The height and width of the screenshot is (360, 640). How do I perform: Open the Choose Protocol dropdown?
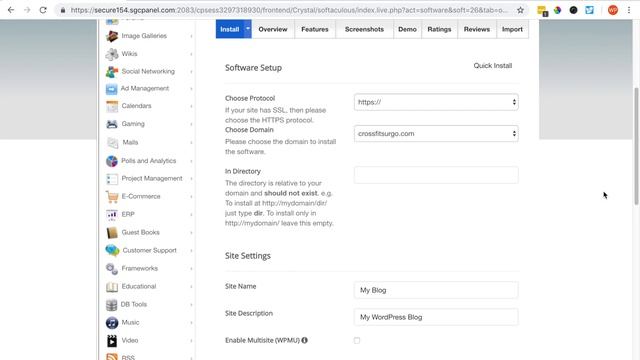tap(436, 102)
